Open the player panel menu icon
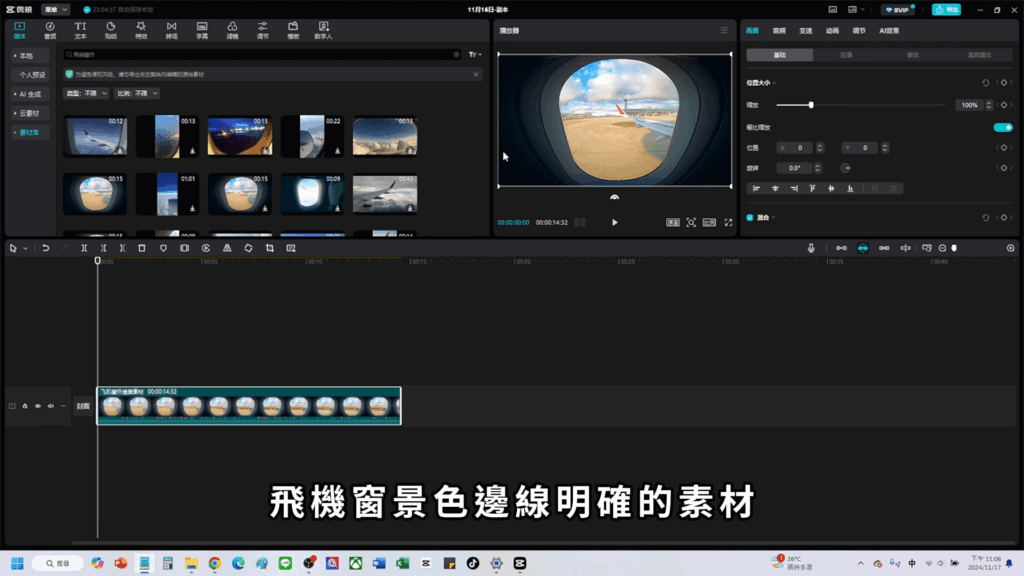Viewport: 1024px width, 576px height. point(724,30)
